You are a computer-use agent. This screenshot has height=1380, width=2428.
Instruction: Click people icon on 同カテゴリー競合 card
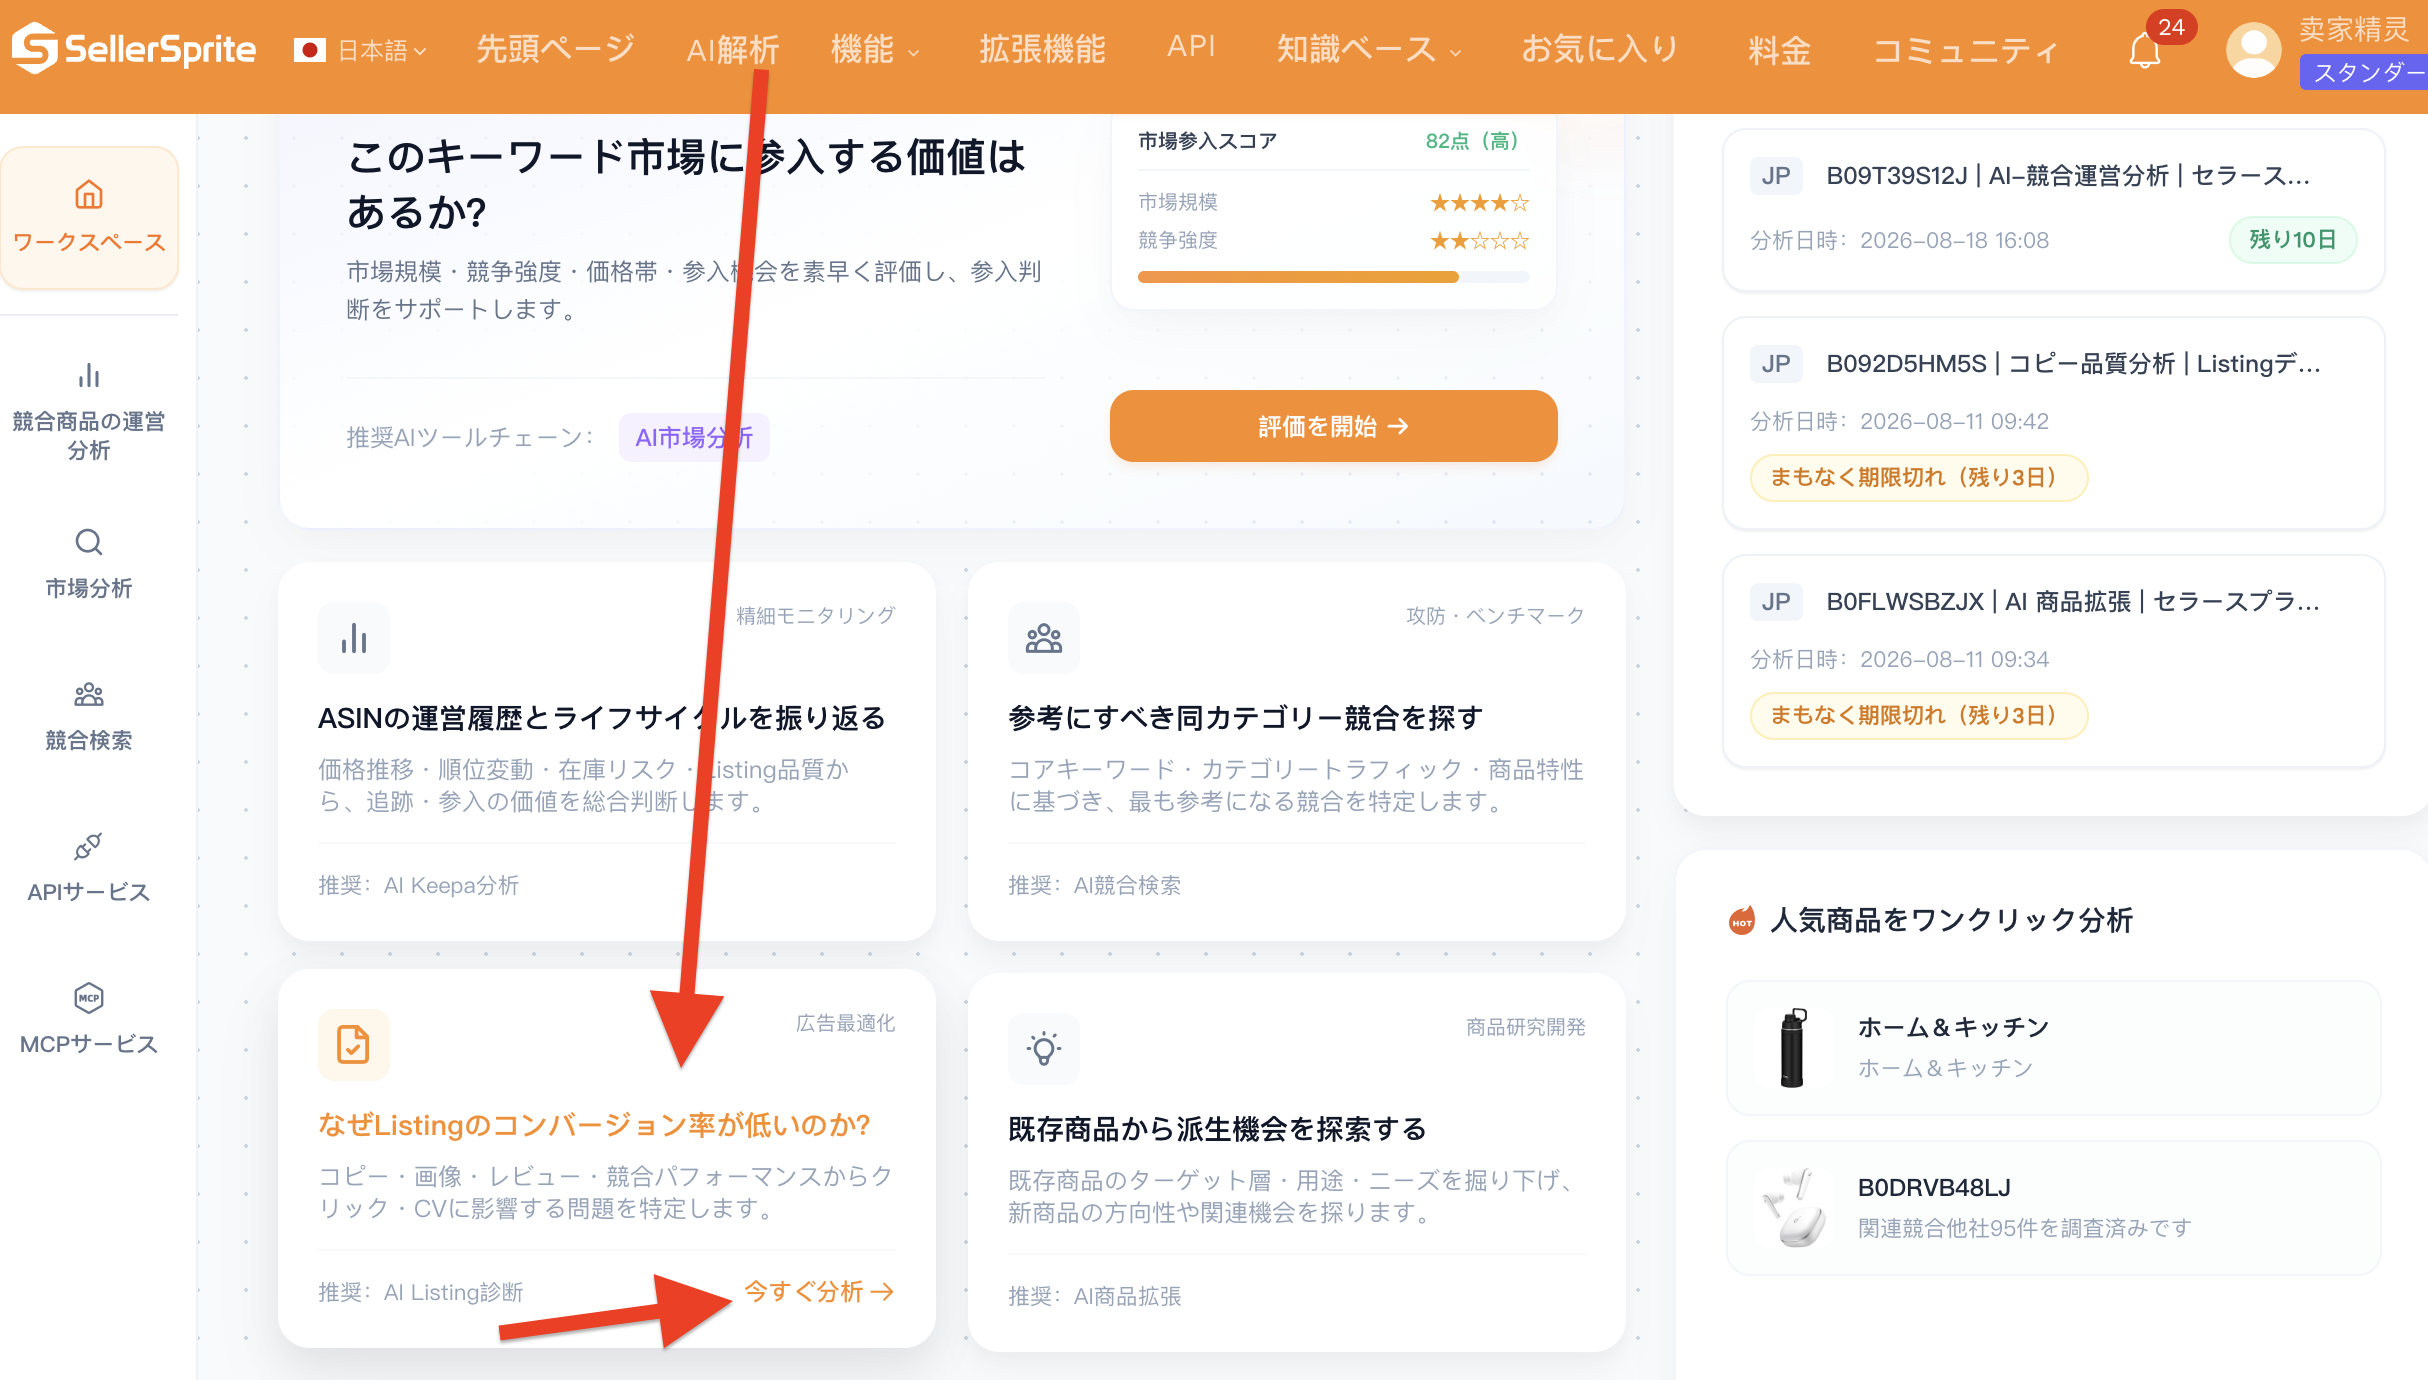1044,638
